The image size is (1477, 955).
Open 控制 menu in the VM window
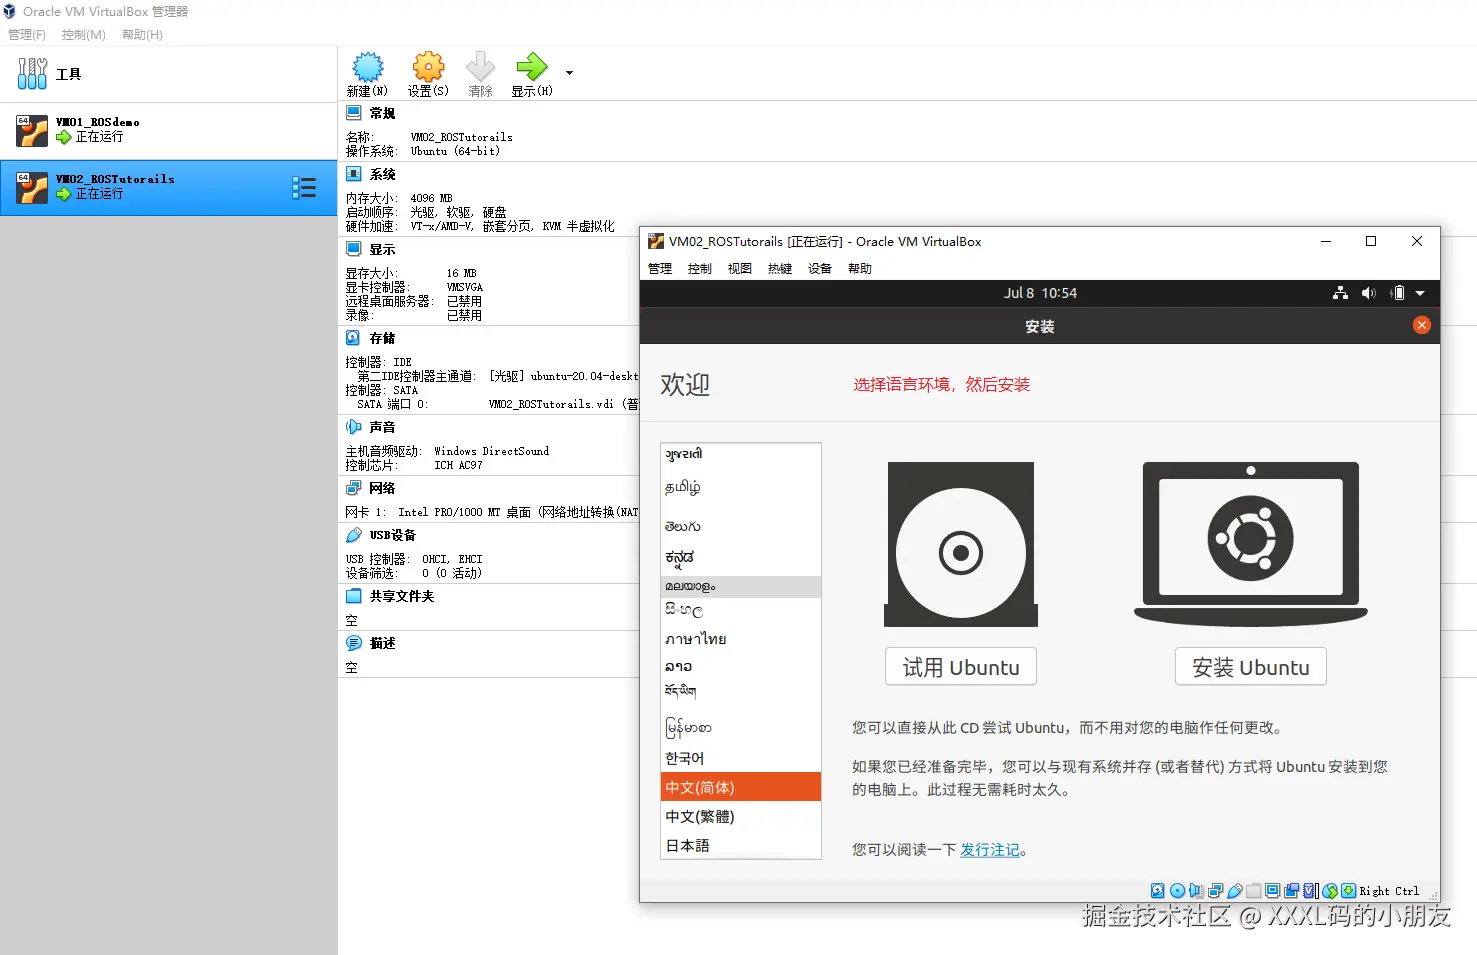tap(700, 269)
